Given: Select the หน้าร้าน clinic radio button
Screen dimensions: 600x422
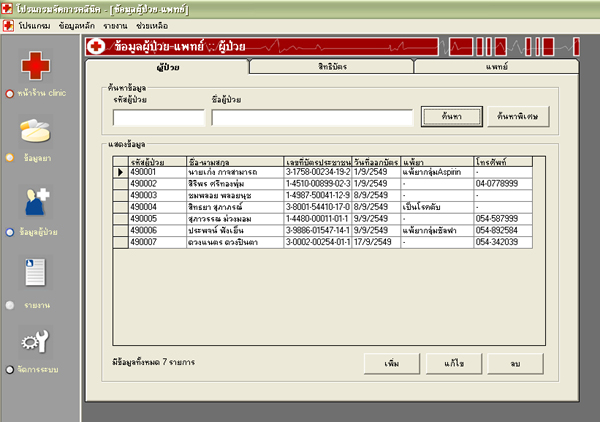Looking at the screenshot, I should coord(10,93).
